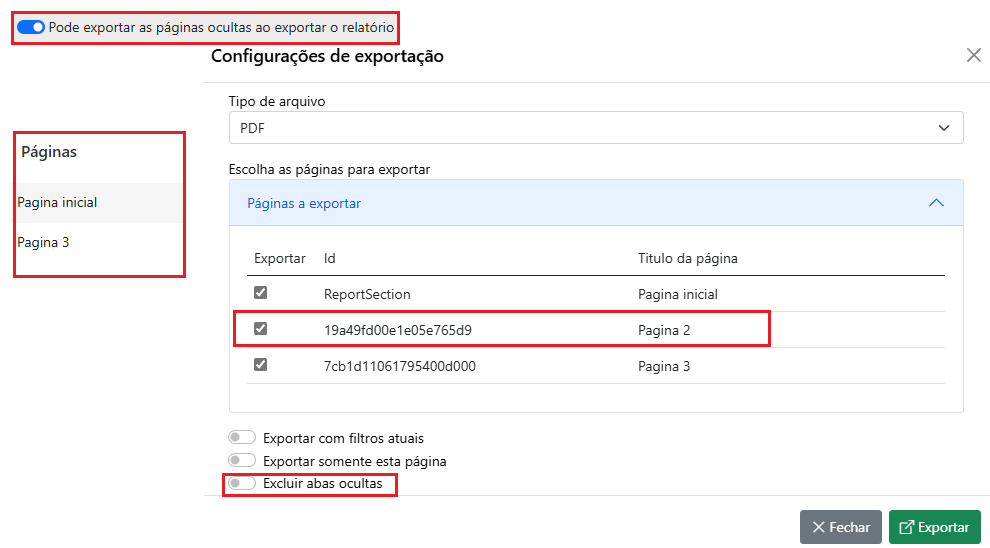Disable the hidden pages export permission toggle
The width and height of the screenshot is (990, 548).
click(31, 28)
